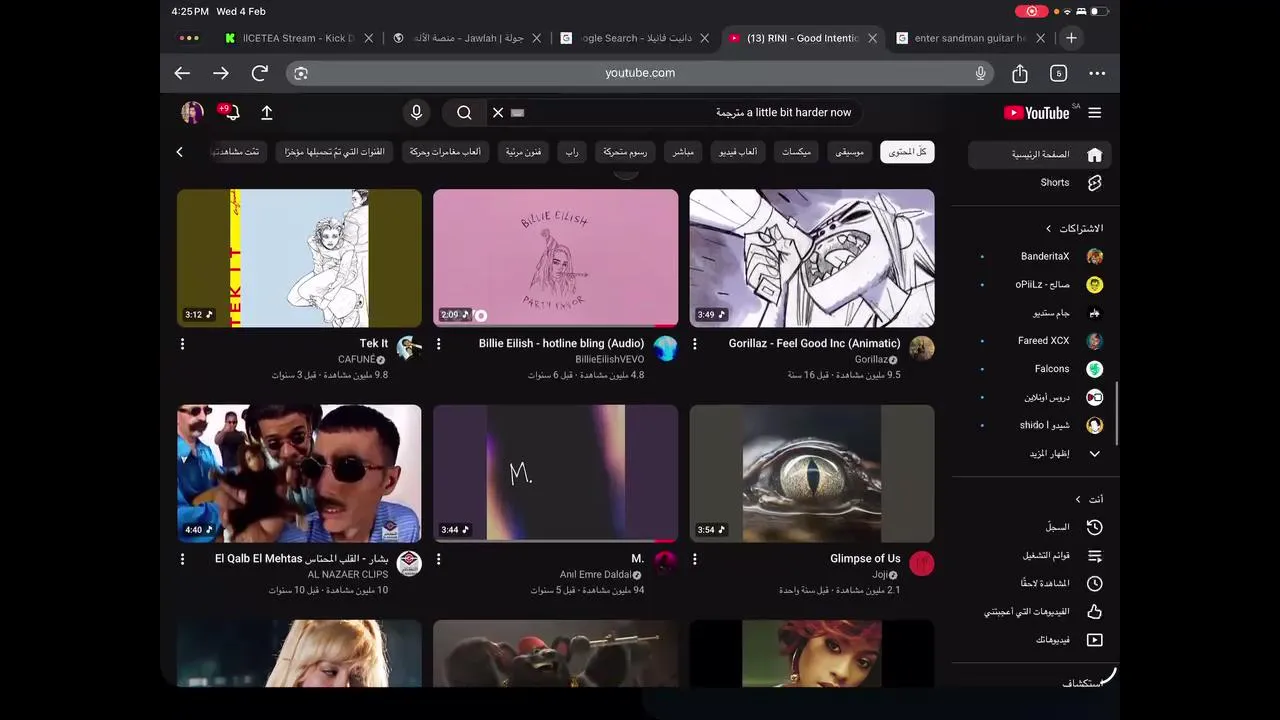Play the Tek It video thumbnail
1280x720 pixels.
click(299, 258)
